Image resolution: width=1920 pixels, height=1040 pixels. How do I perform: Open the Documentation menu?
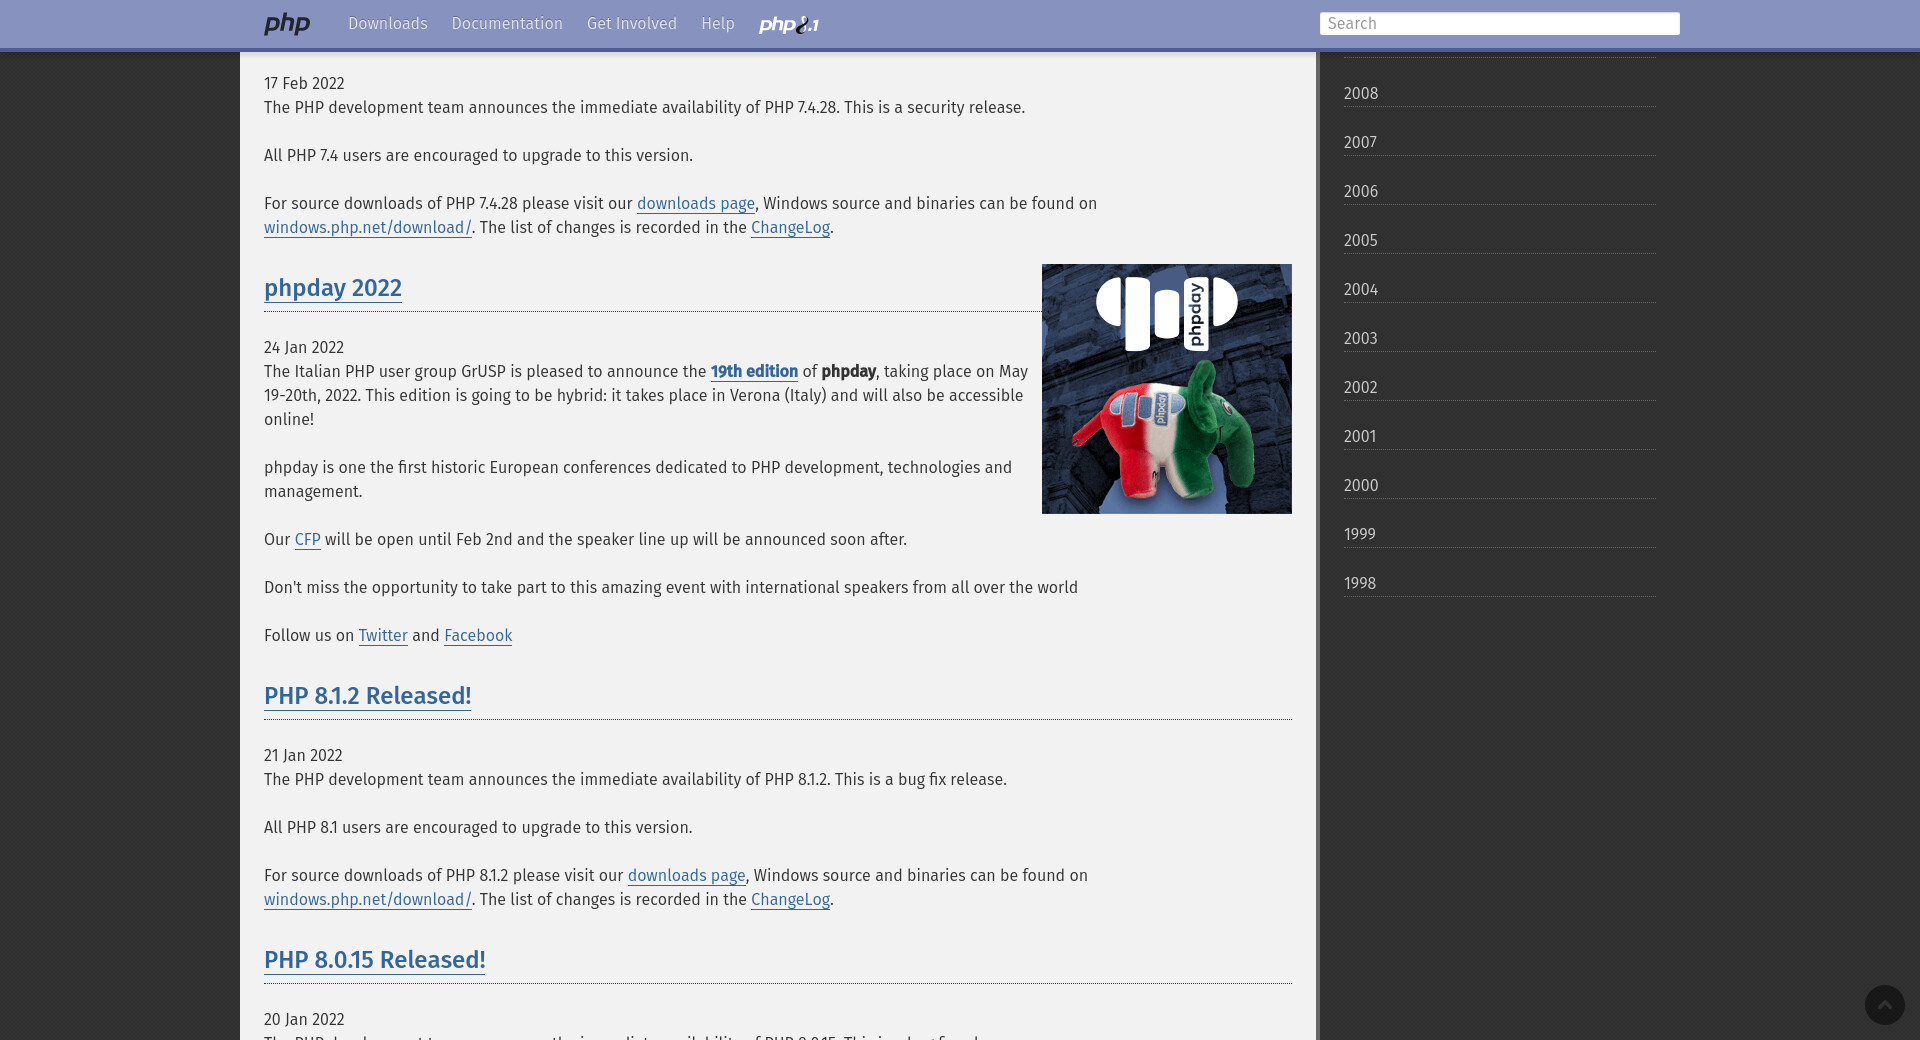tap(506, 24)
